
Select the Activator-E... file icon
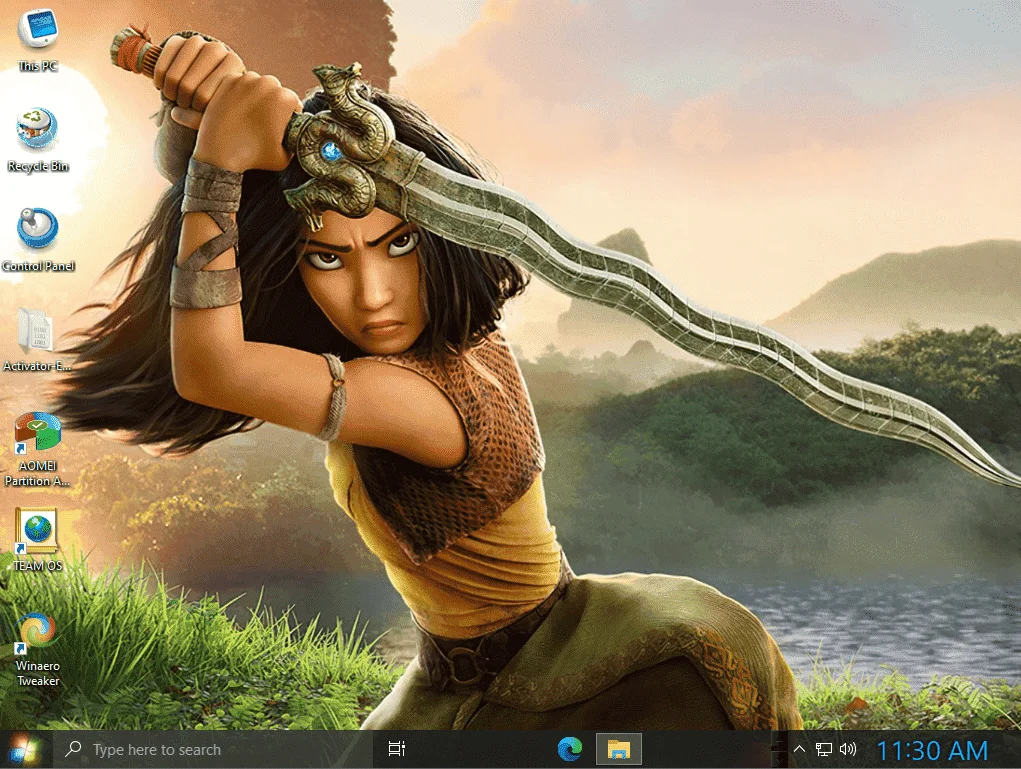[x=36, y=340]
